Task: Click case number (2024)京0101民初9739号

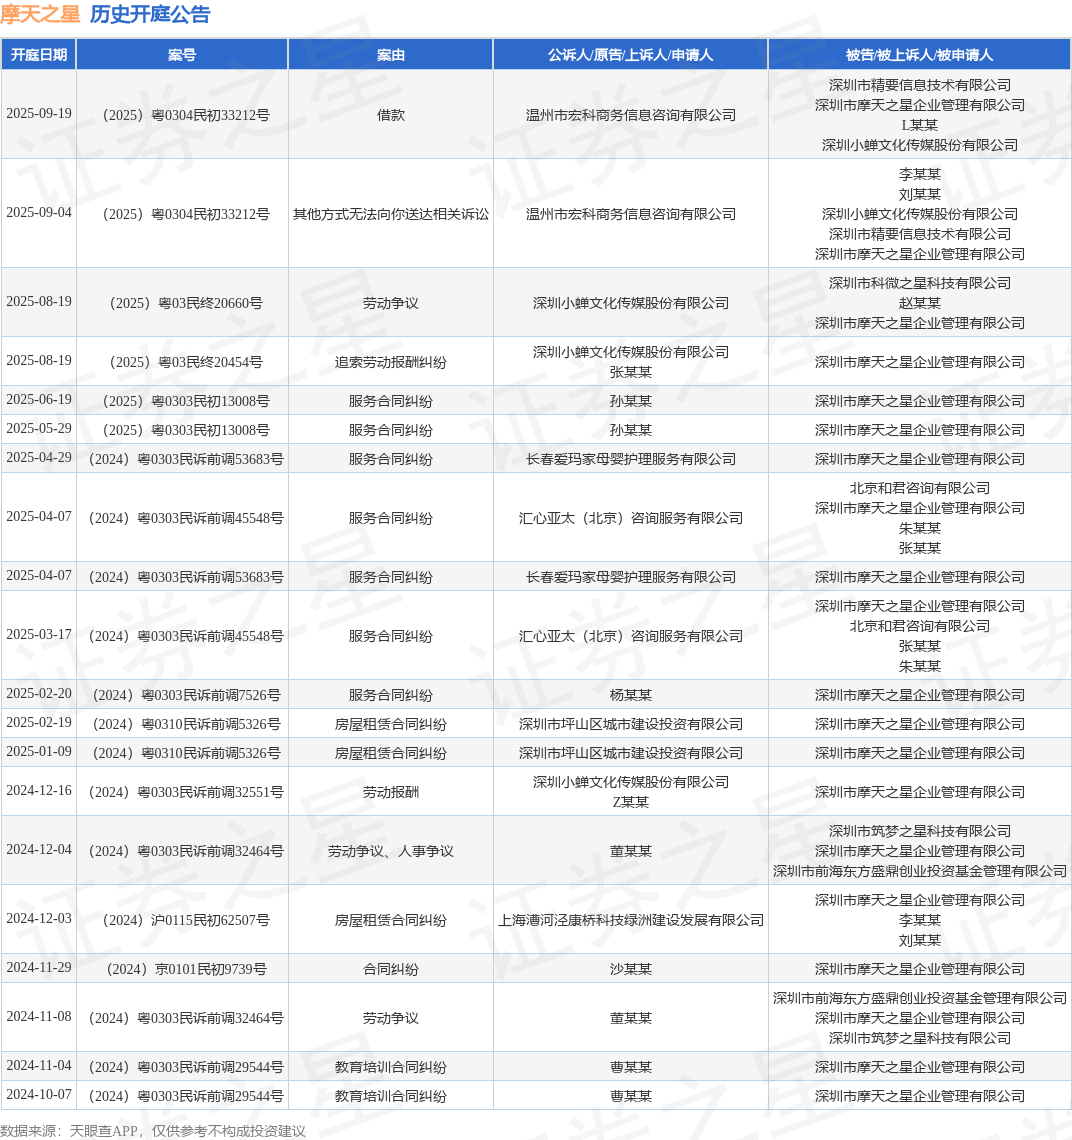Action: point(186,969)
